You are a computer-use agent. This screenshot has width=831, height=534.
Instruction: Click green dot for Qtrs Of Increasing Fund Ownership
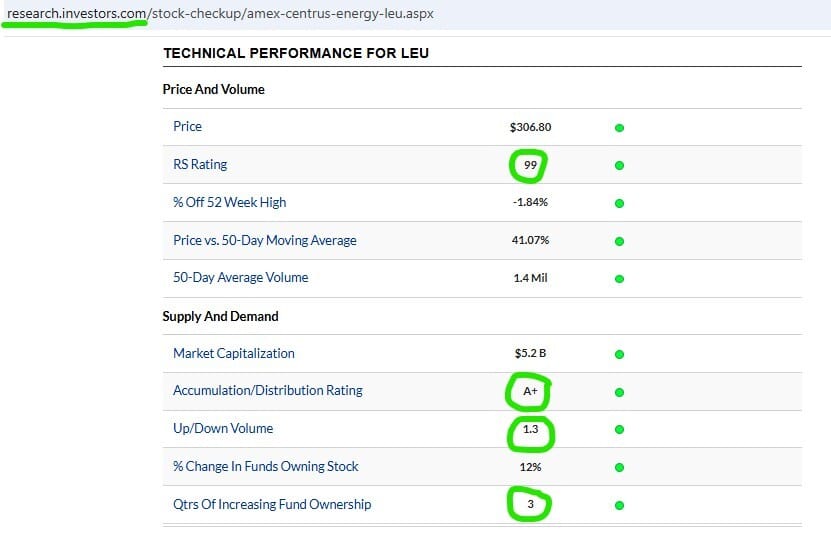click(619, 505)
